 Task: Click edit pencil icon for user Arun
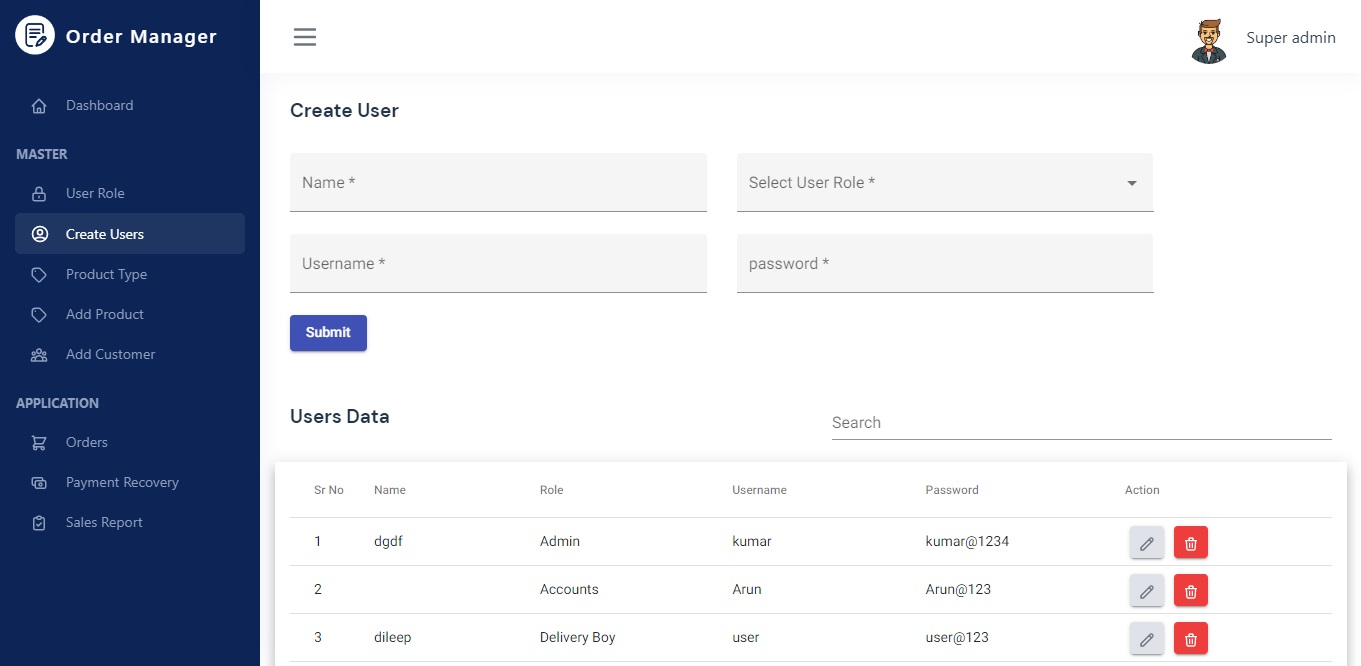click(x=1146, y=590)
